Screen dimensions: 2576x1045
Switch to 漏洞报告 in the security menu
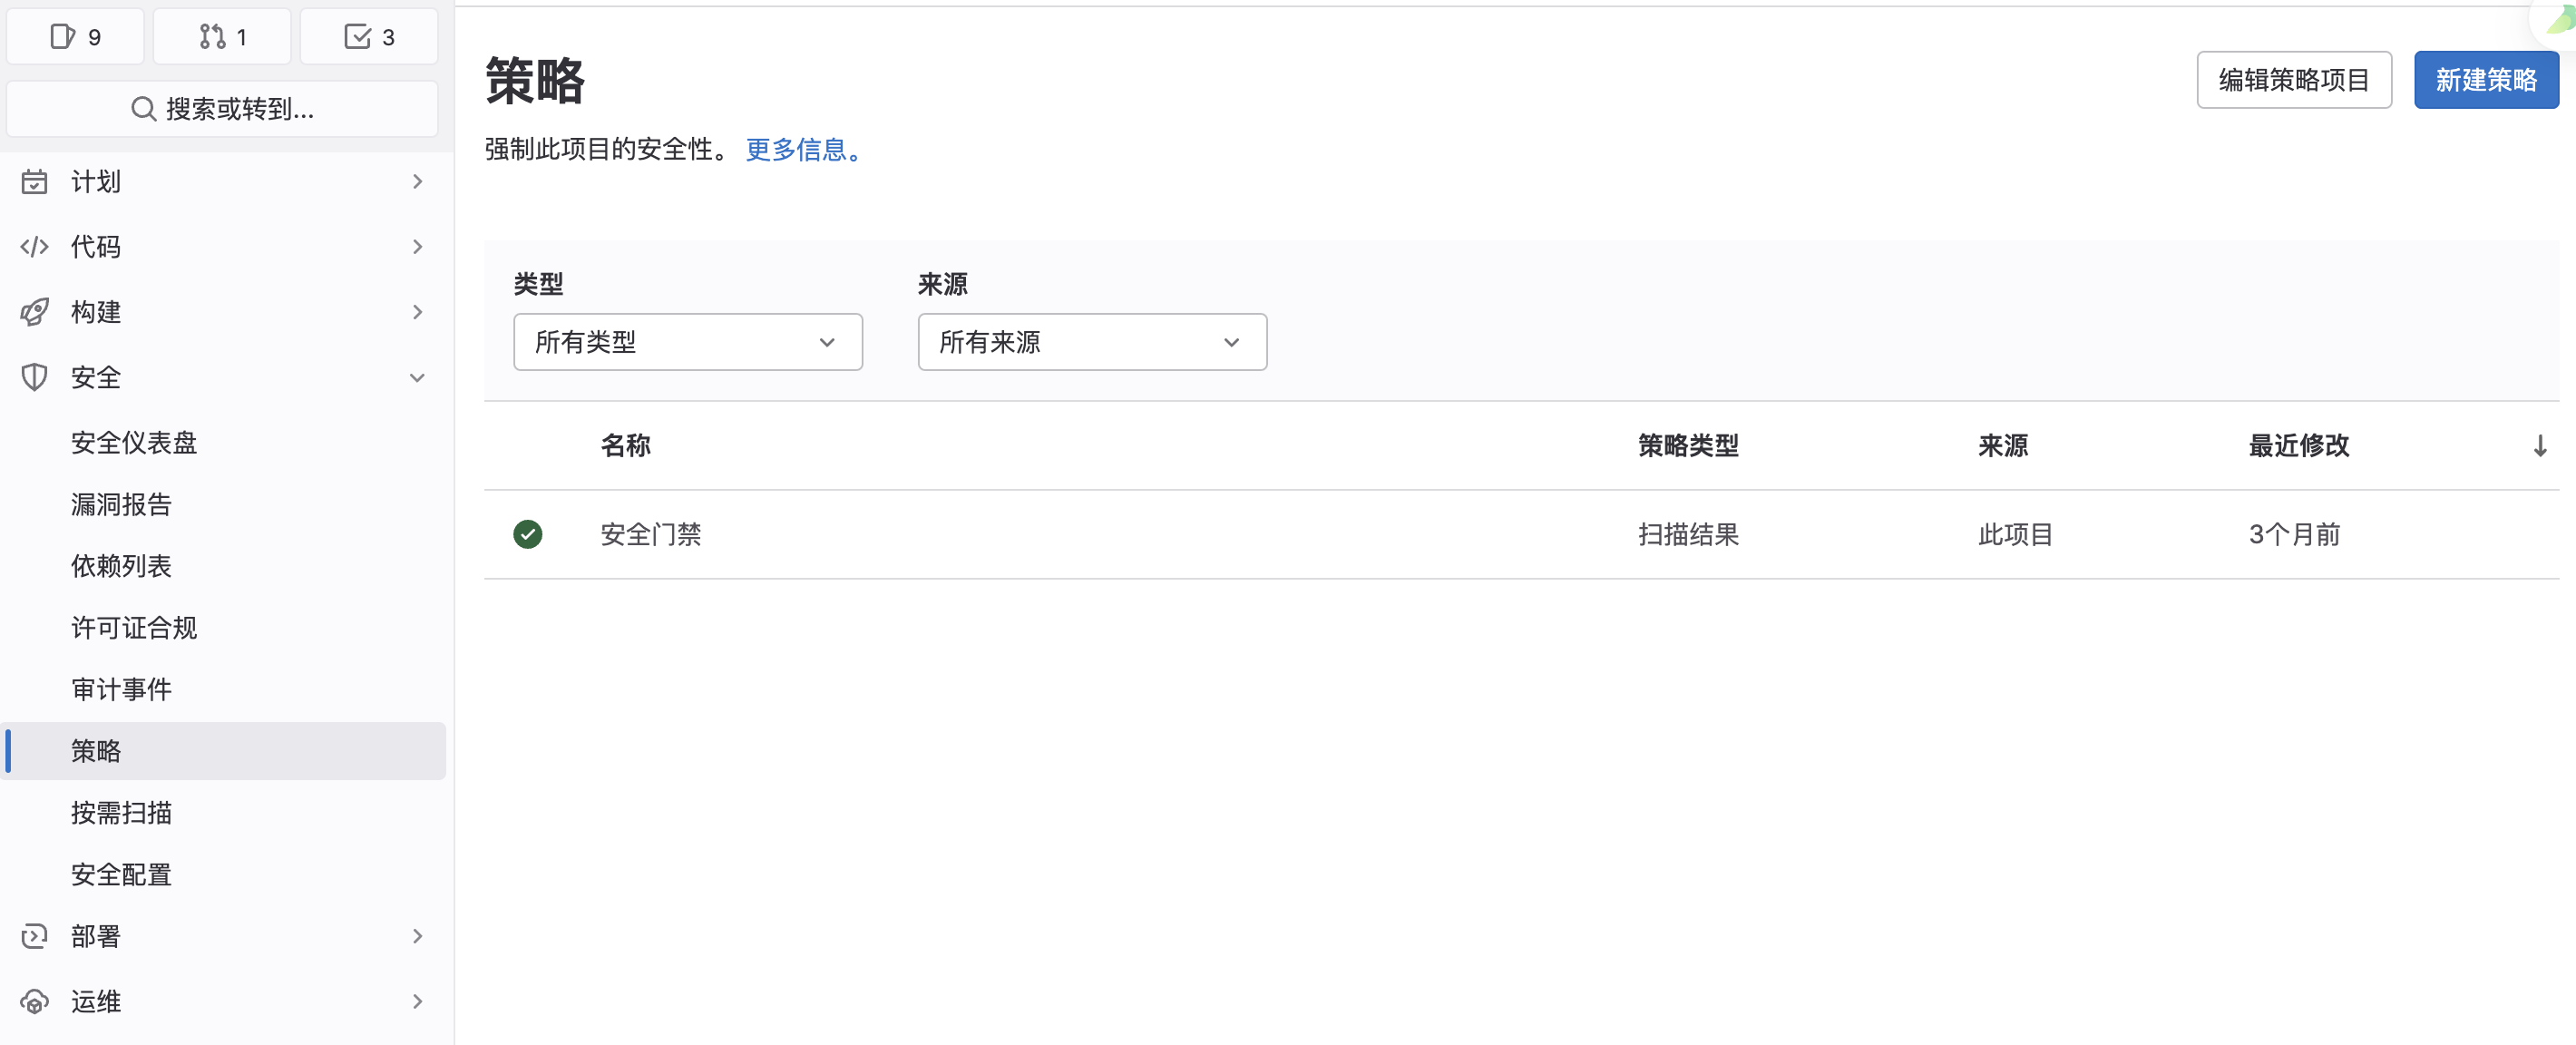(120, 503)
